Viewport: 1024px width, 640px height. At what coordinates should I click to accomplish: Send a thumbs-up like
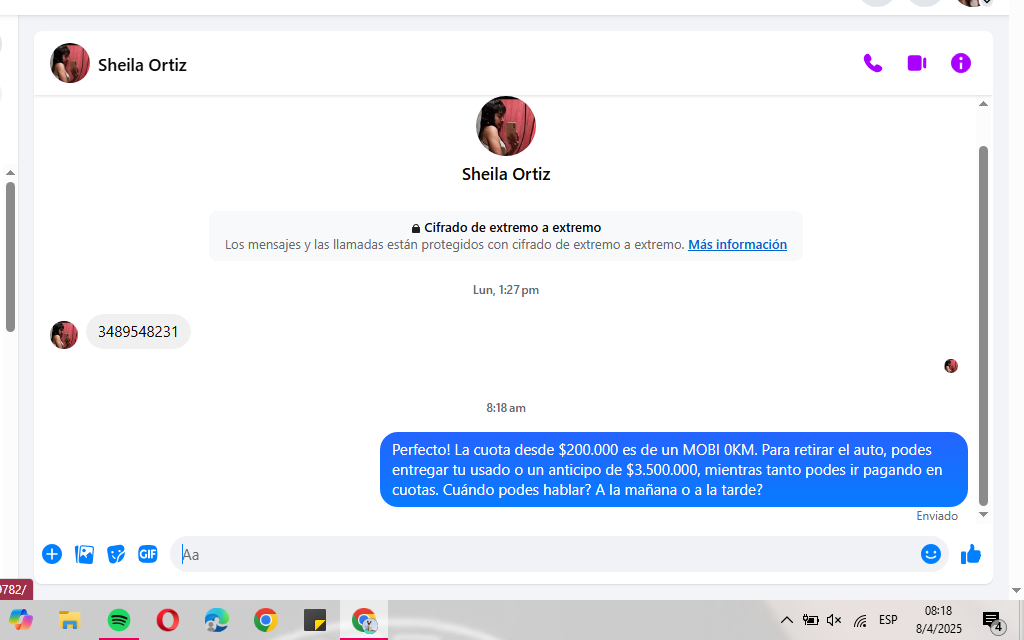point(970,554)
